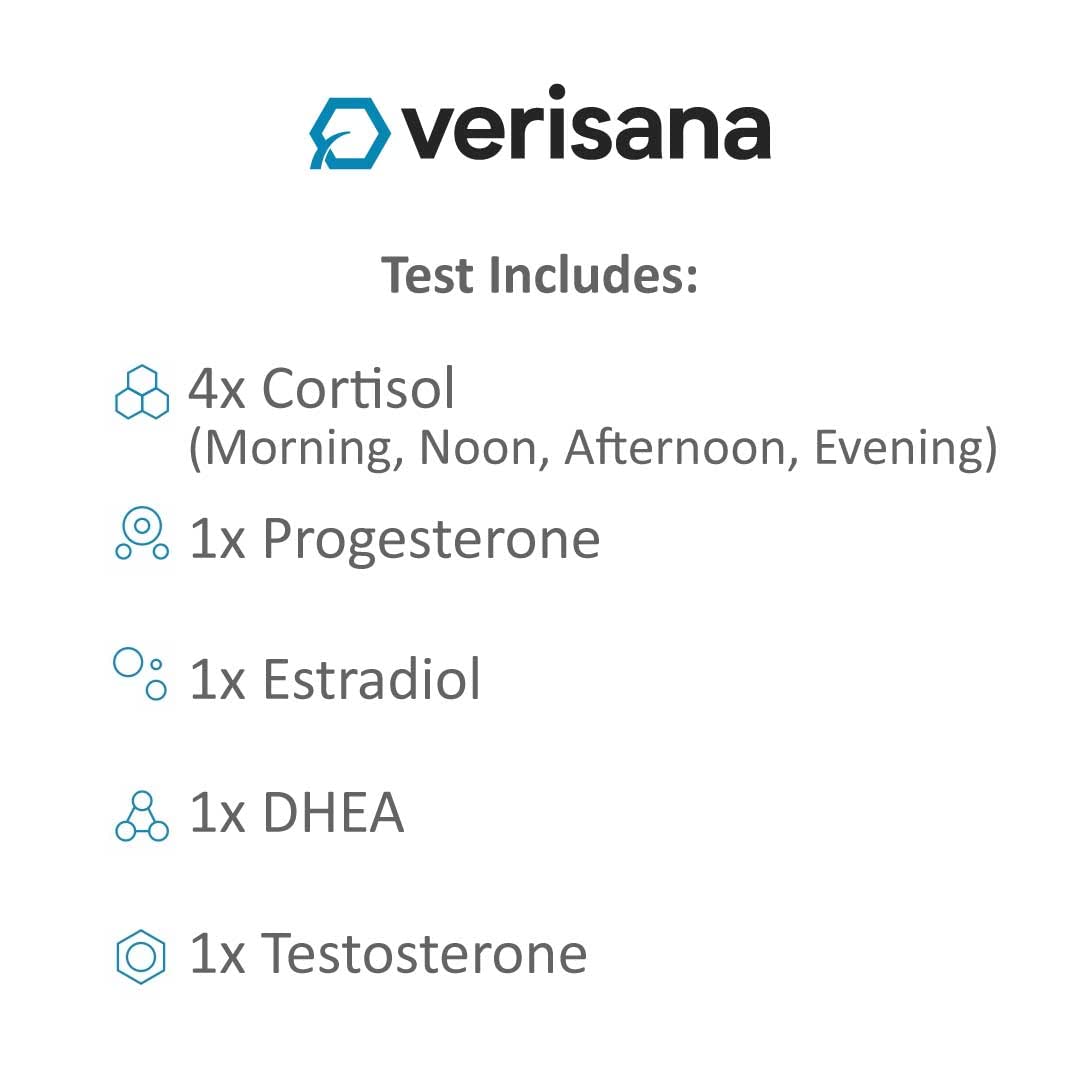Select the DHEA molecule triangle icon
Screen dimensions: 1080x1080
coord(142,817)
